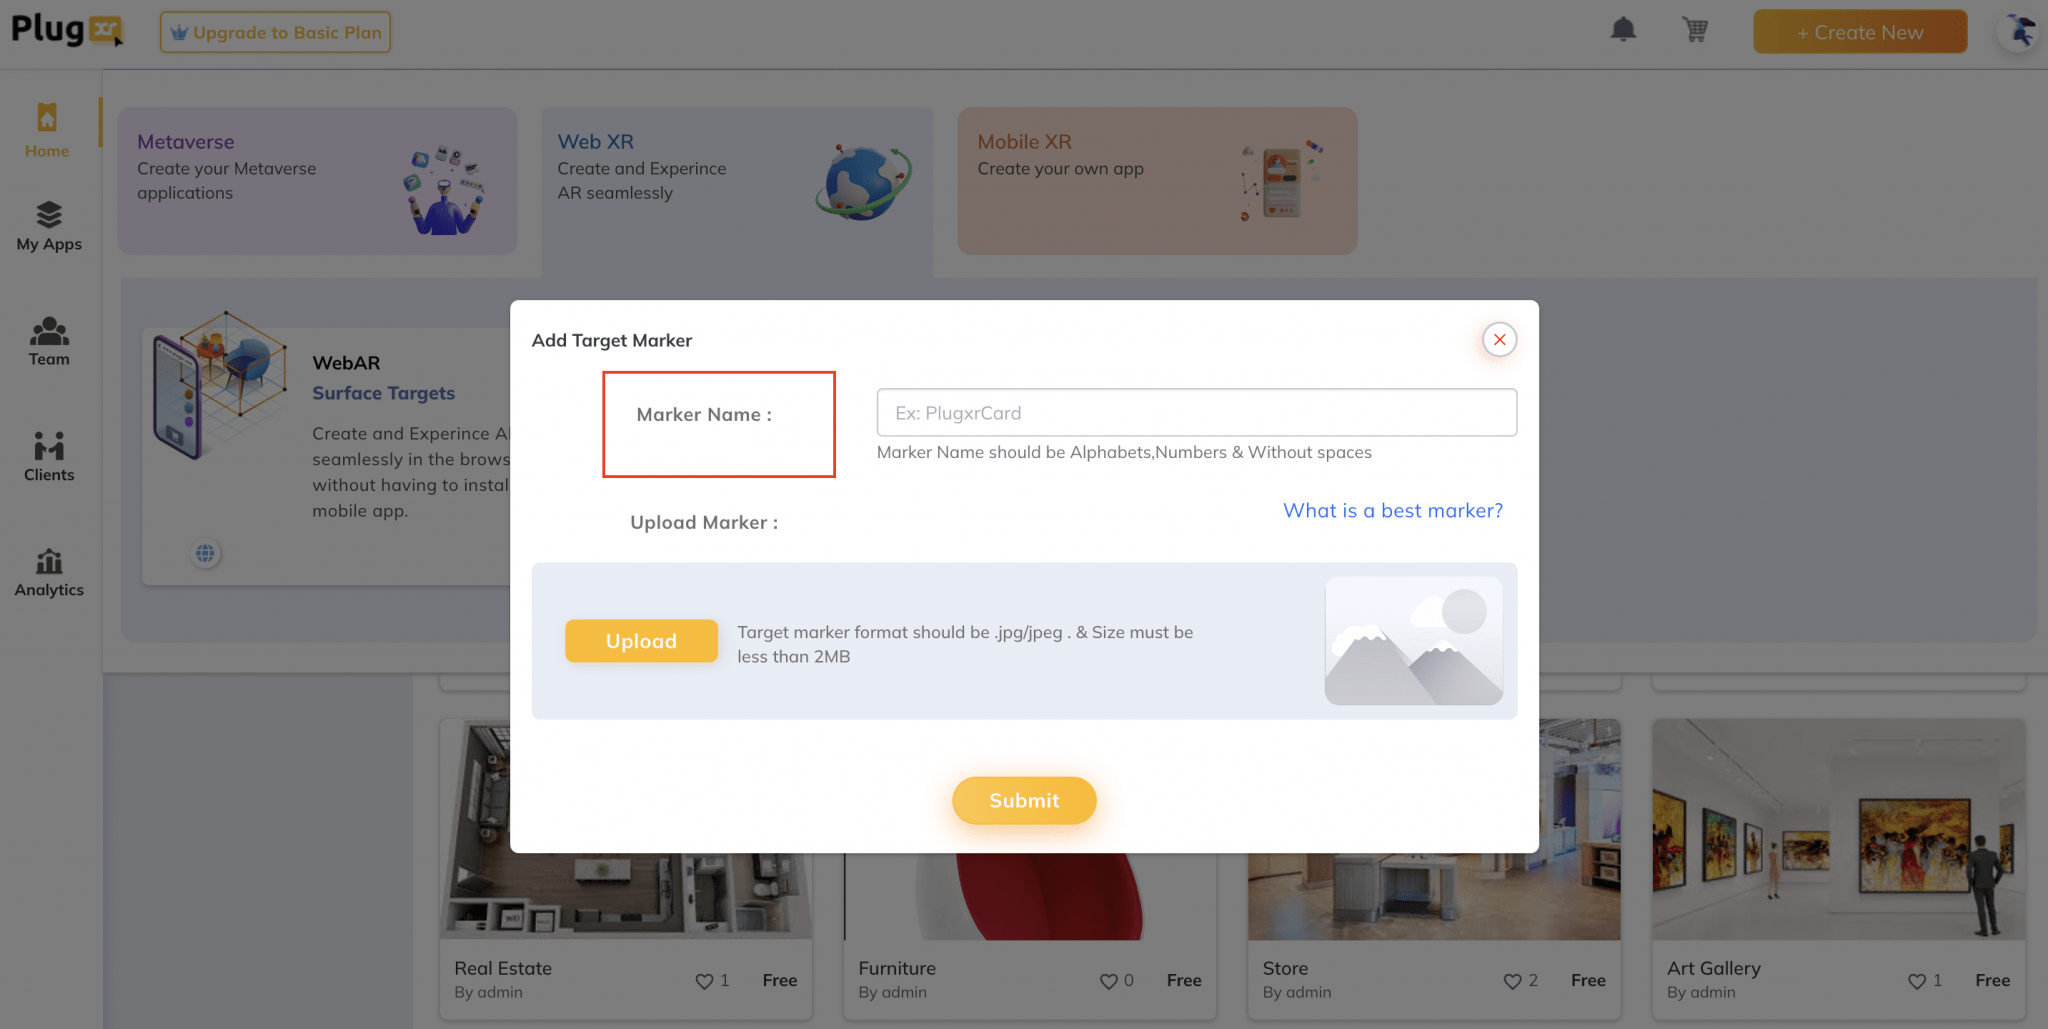Open the shopping cart
Screen dimensions: 2048x1029
[1695, 30]
